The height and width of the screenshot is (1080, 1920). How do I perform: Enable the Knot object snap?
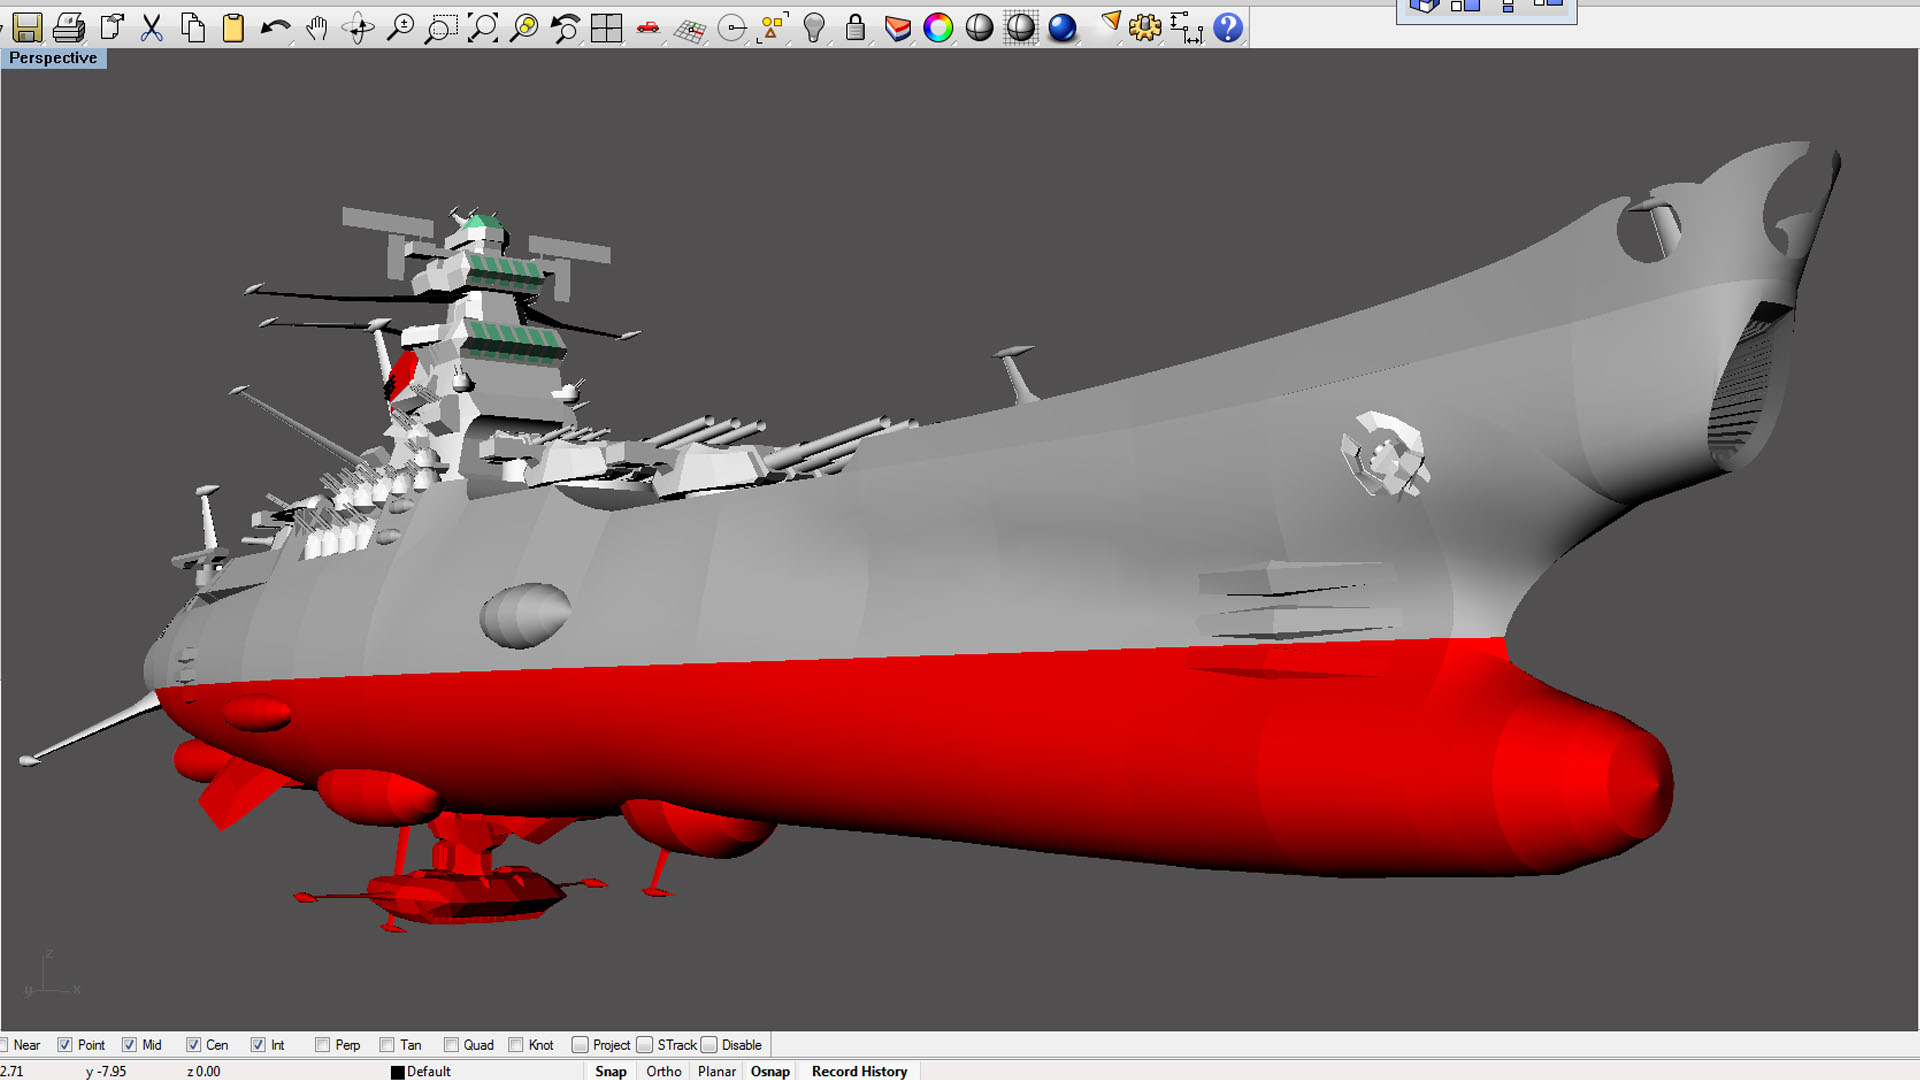coord(516,1045)
